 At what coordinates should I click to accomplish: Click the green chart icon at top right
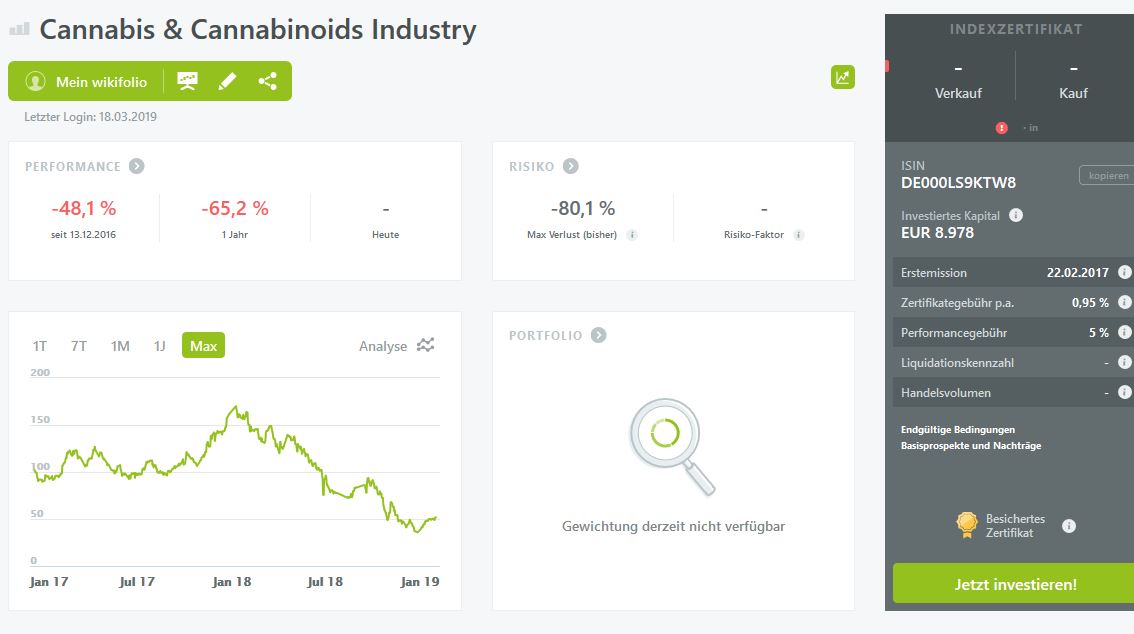point(843,77)
